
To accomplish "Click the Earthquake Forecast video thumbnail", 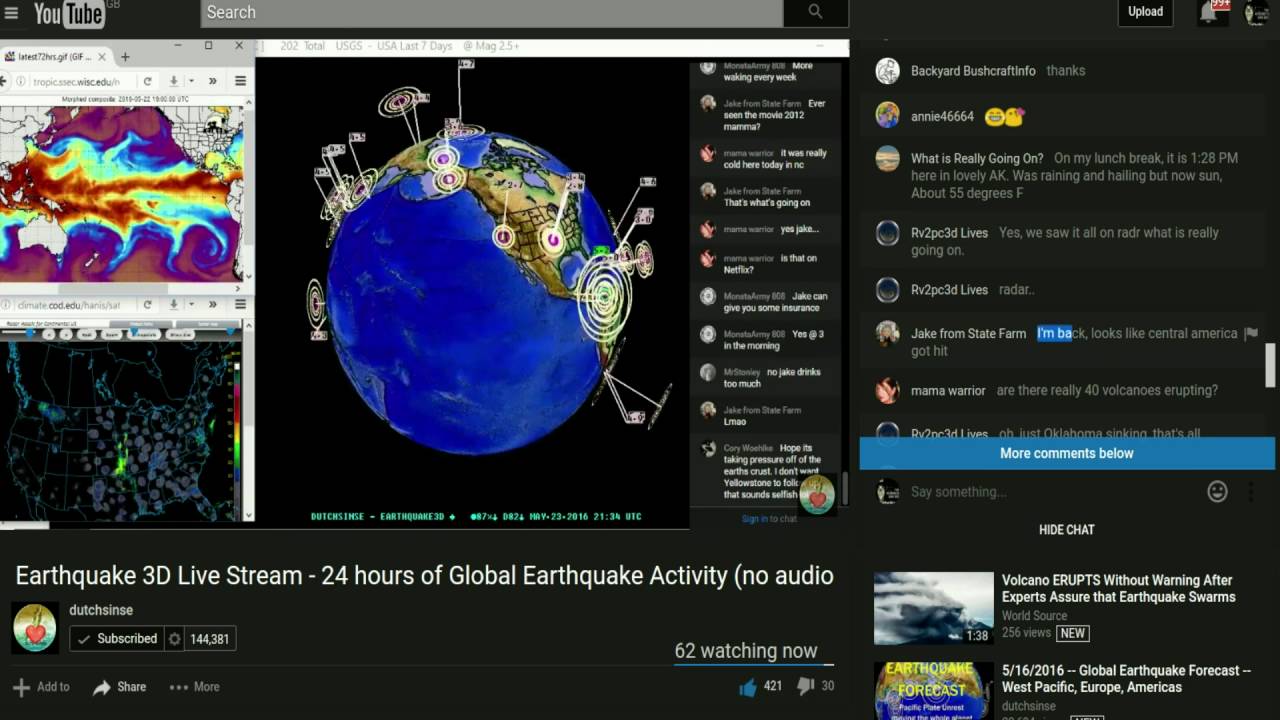I will pos(934,691).
